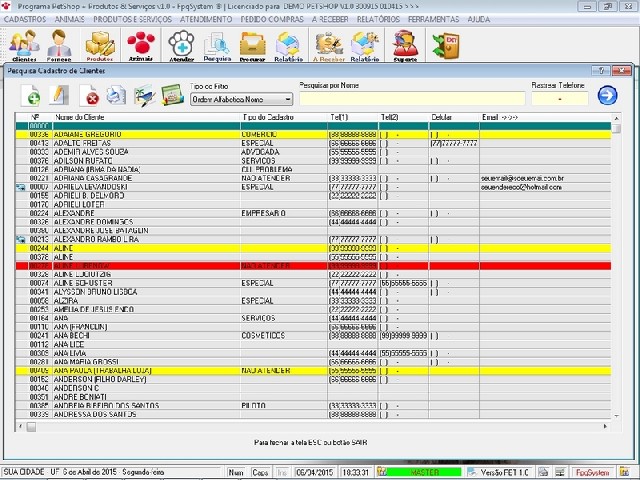
Task: Click the animal marker icon beside ADRIELA LEVANDOSKI
Action: coord(20,187)
